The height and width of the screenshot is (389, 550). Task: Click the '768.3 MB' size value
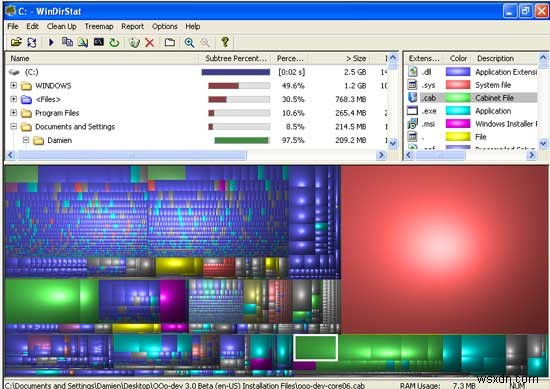[350, 99]
